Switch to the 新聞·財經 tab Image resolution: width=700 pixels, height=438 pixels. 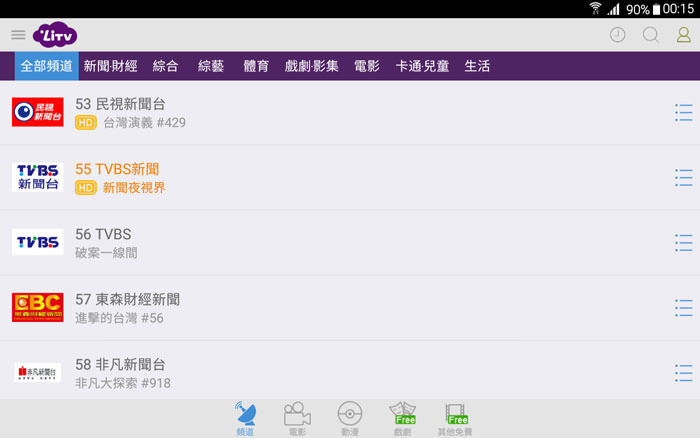[110, 66]
